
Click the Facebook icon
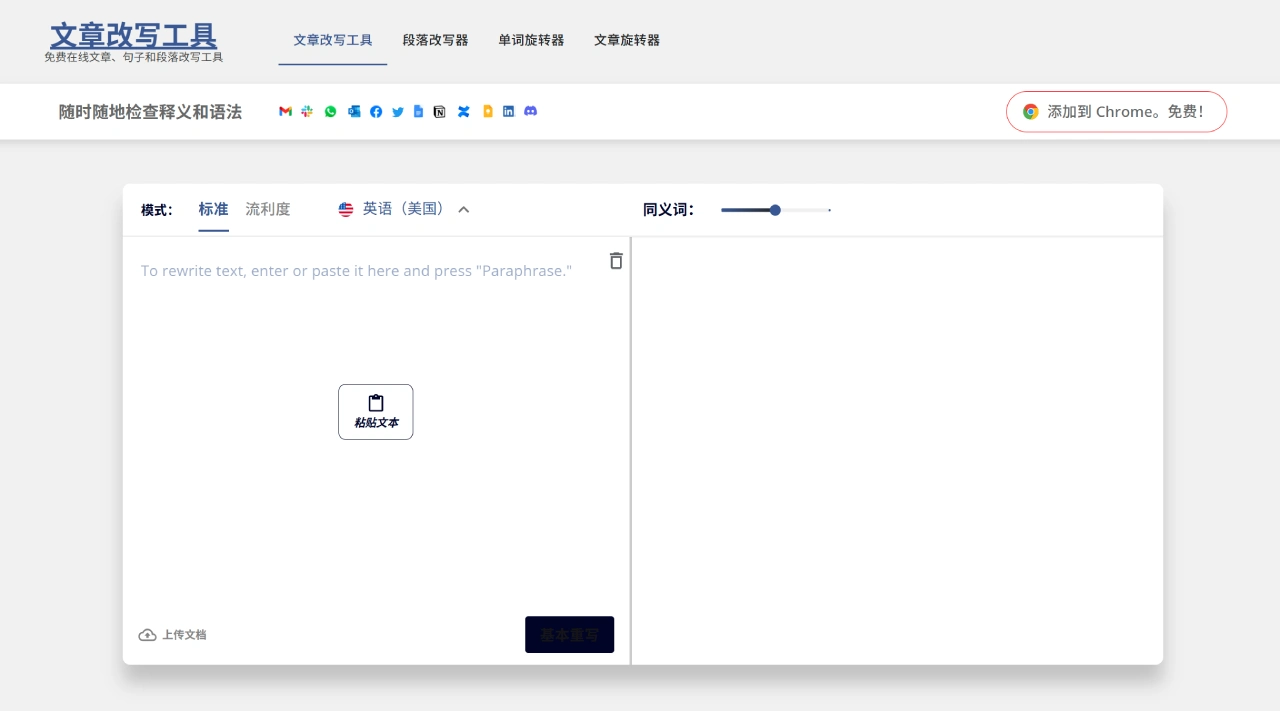(x=376, y=112)
